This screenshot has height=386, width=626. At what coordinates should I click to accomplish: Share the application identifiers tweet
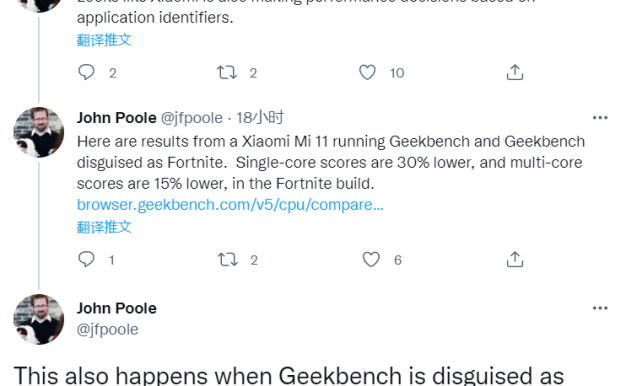[x=515, y=72]
